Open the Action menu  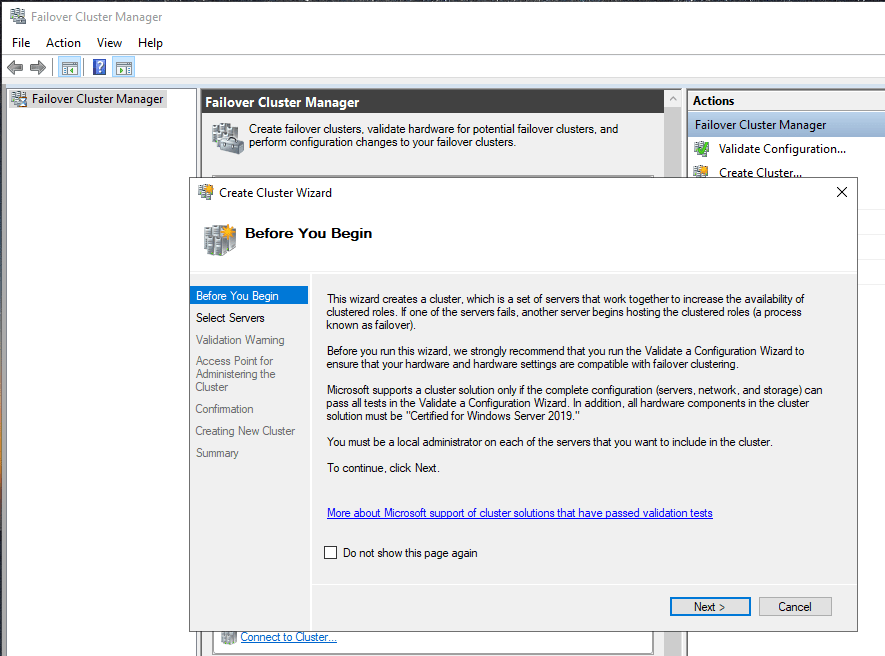(x=63, y=43)
